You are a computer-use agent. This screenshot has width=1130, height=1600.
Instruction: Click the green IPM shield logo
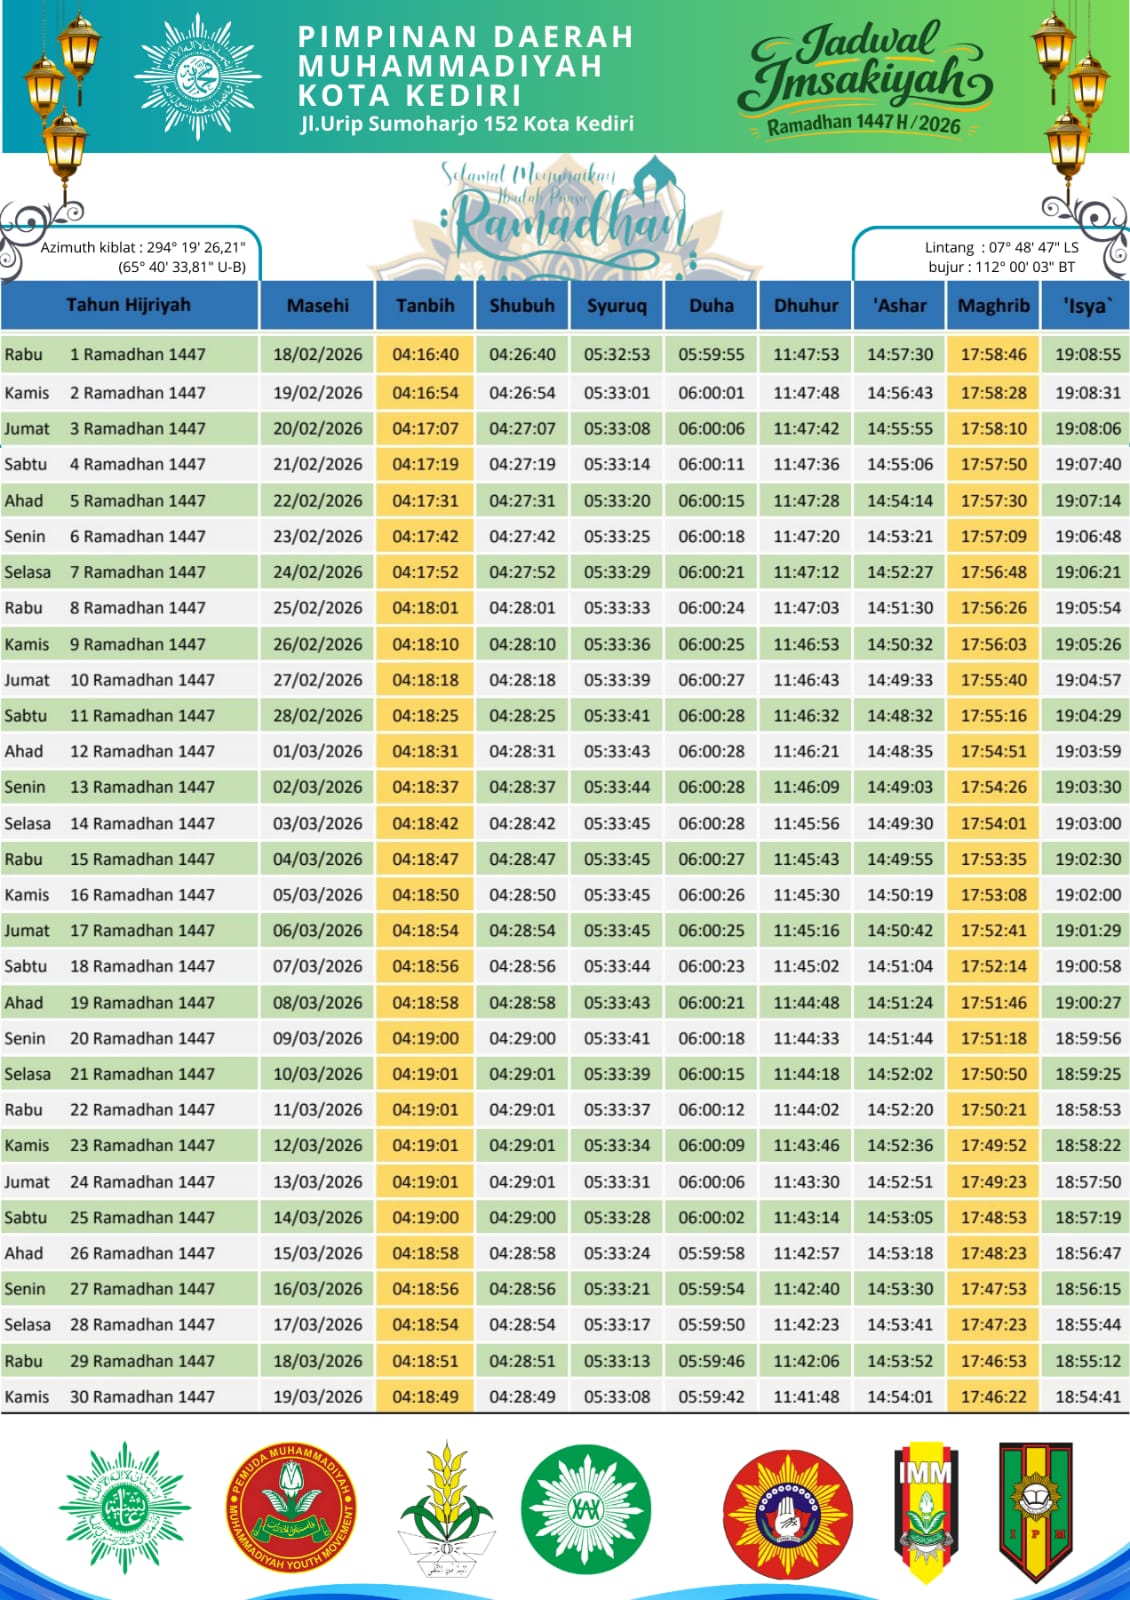click(x=1036, y=1512)
